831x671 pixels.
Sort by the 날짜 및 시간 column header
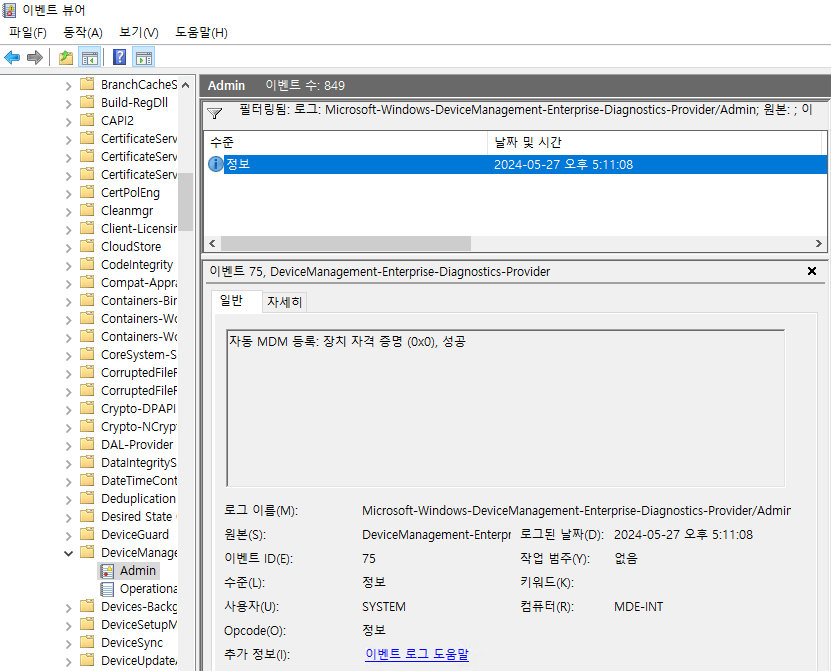(655, 142)
